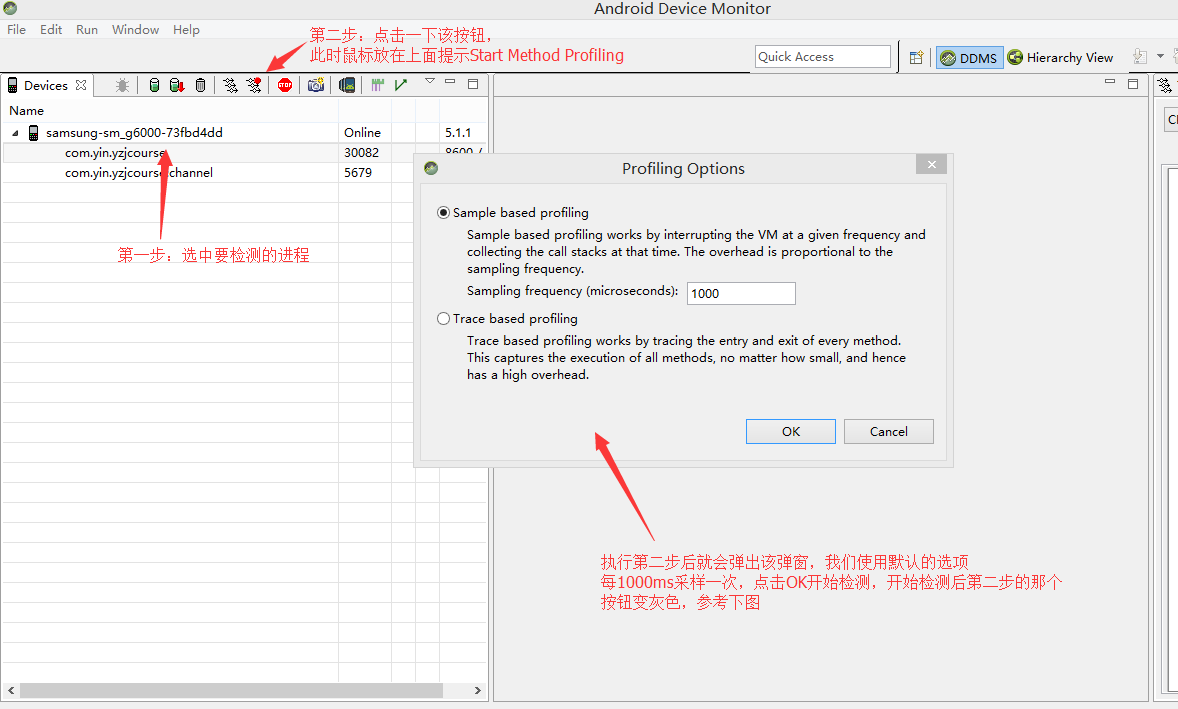Click the Open Perspective icon

(917, 58)
